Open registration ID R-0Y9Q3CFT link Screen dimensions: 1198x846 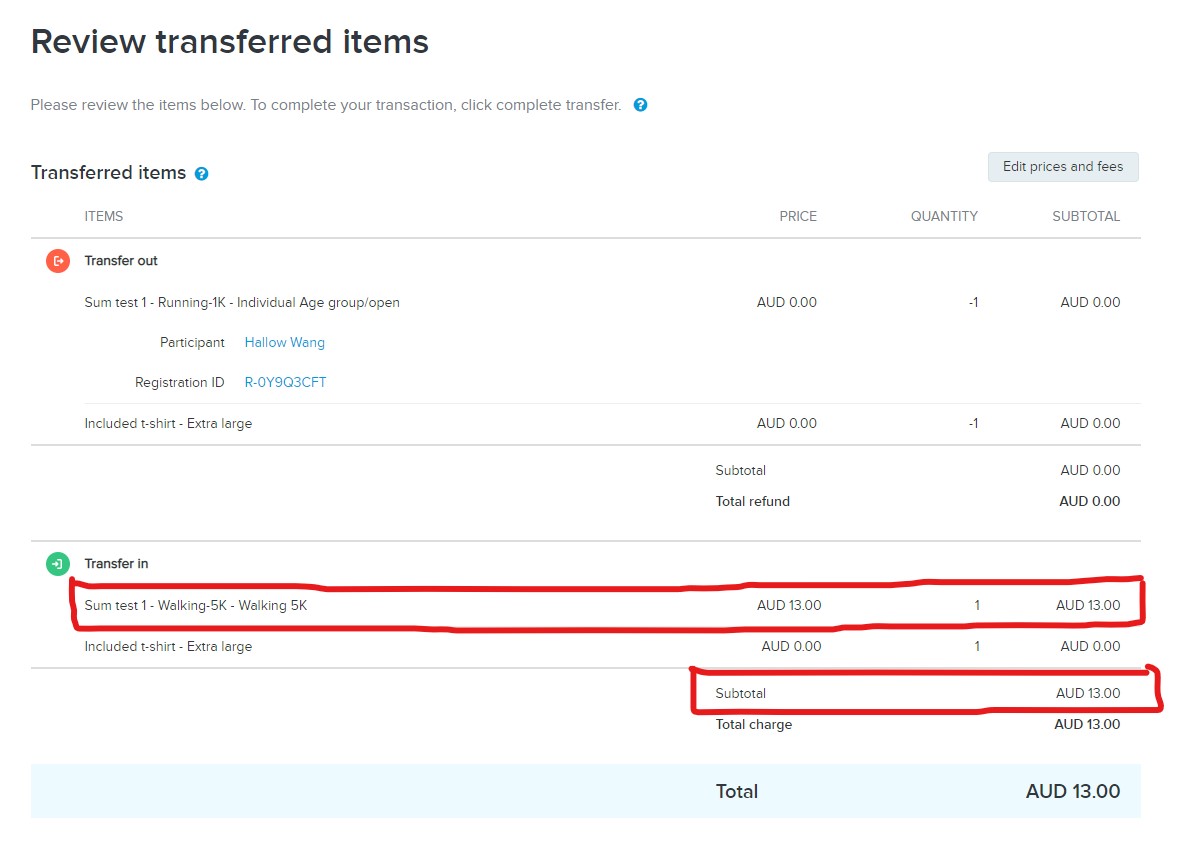click(x=286, y=383)
